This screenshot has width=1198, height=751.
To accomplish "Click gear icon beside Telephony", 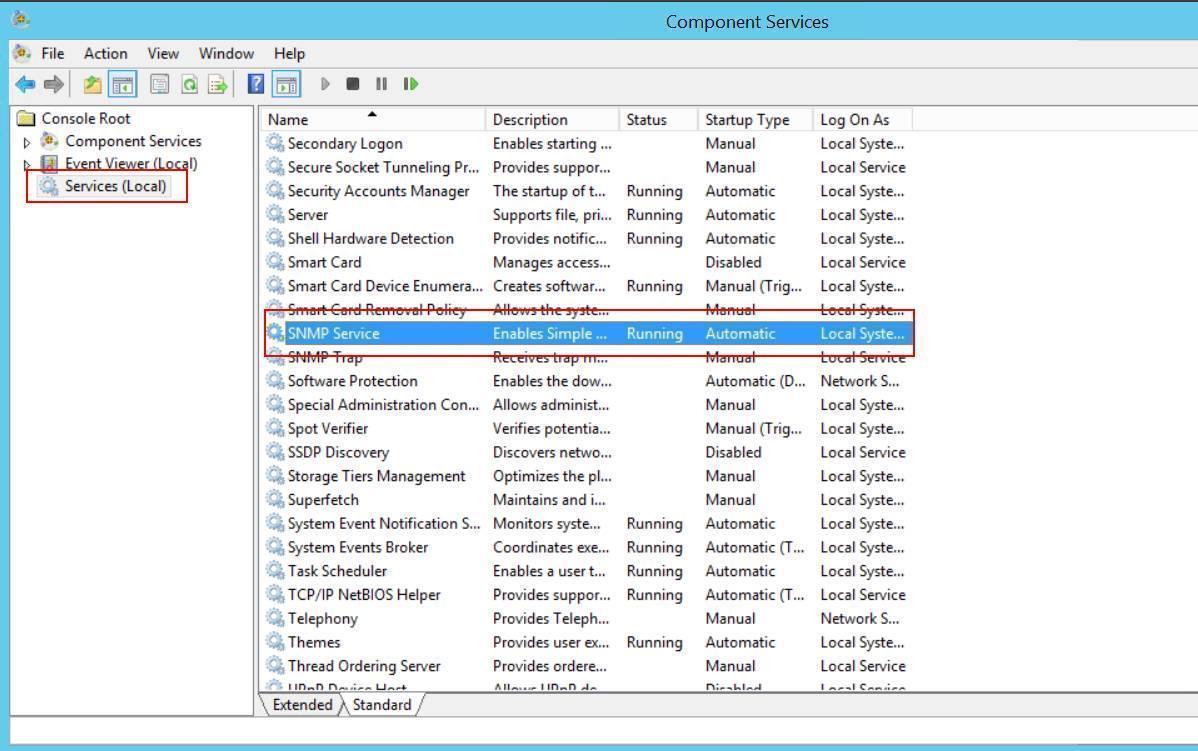I will pos(275,617).
